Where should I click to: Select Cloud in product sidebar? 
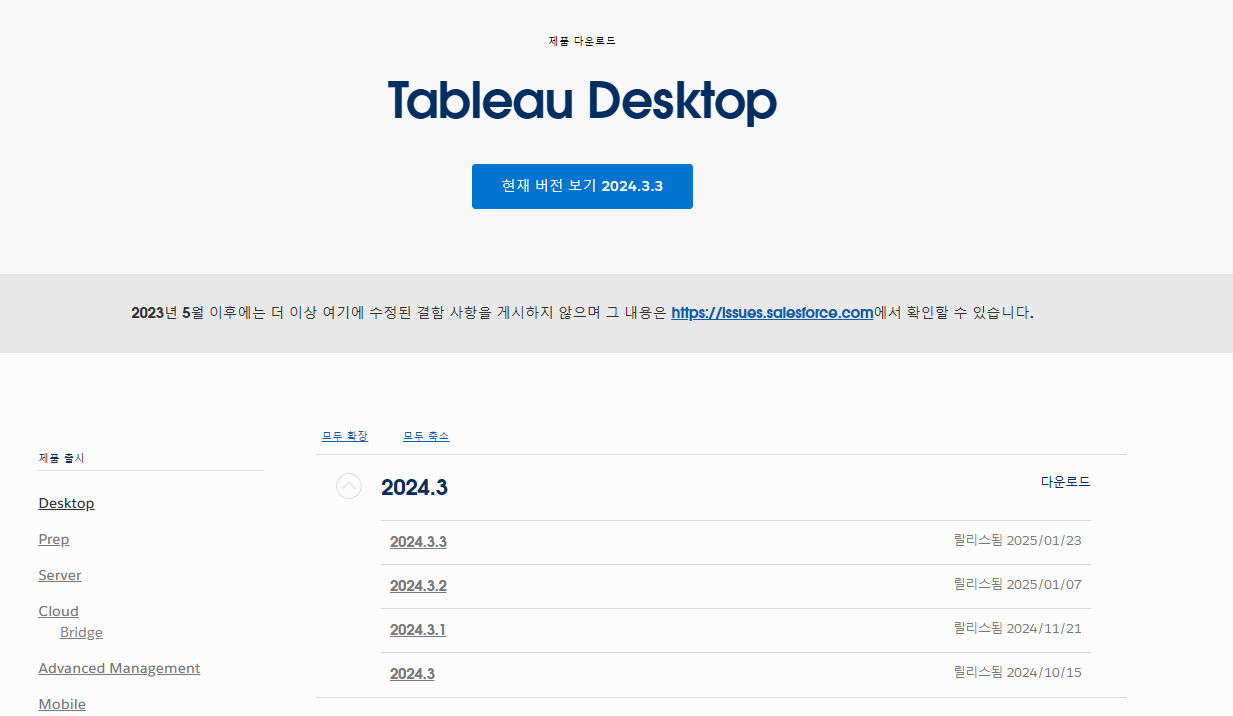click(x=58, y=611)
